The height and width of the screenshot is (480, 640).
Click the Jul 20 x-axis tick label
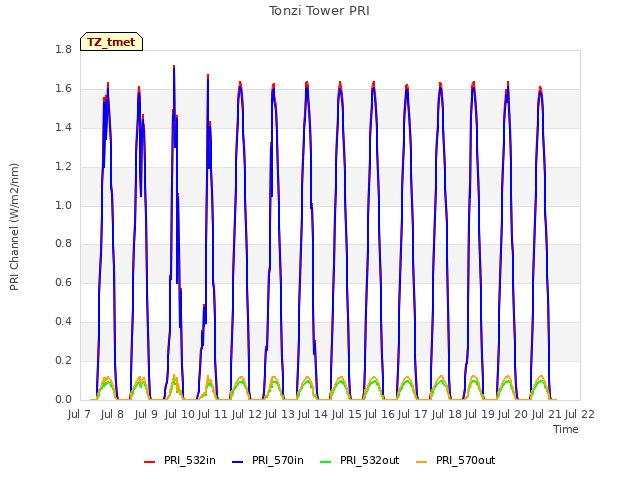tap(513, 414)
